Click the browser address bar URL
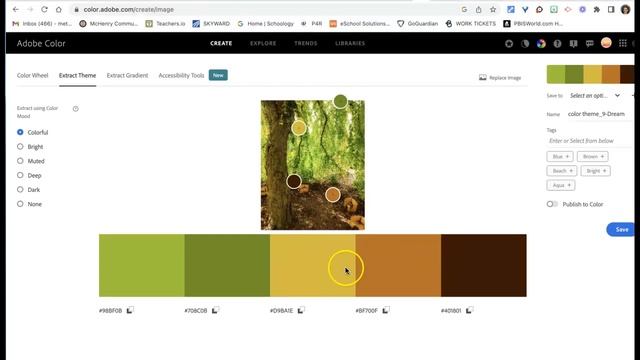 tap(129, 9)
